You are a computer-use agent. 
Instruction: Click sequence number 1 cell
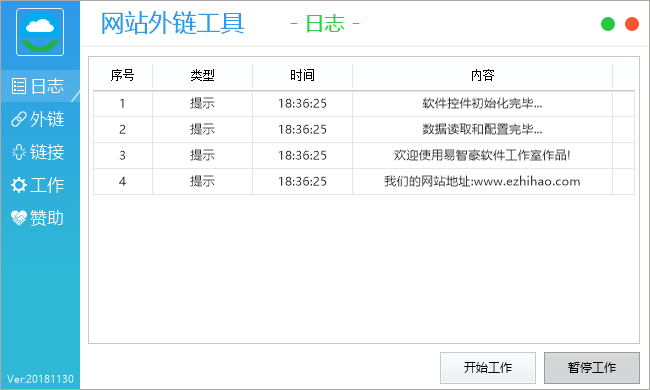tap(123, 103)
